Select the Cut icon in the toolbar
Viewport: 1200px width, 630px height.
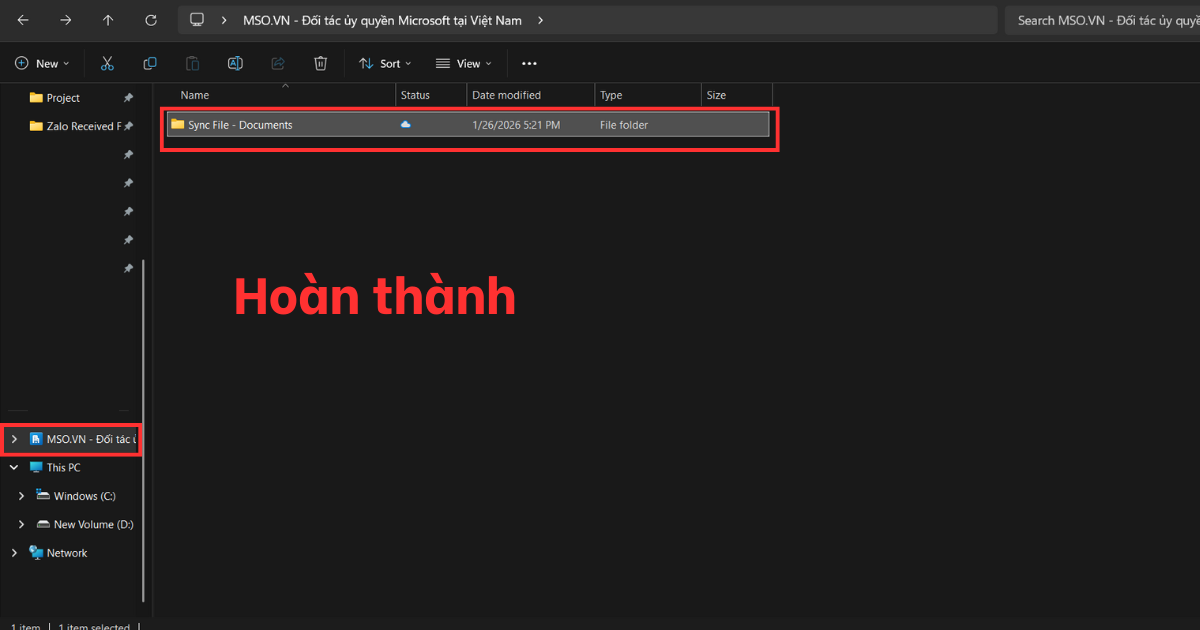tap(107, 63)
